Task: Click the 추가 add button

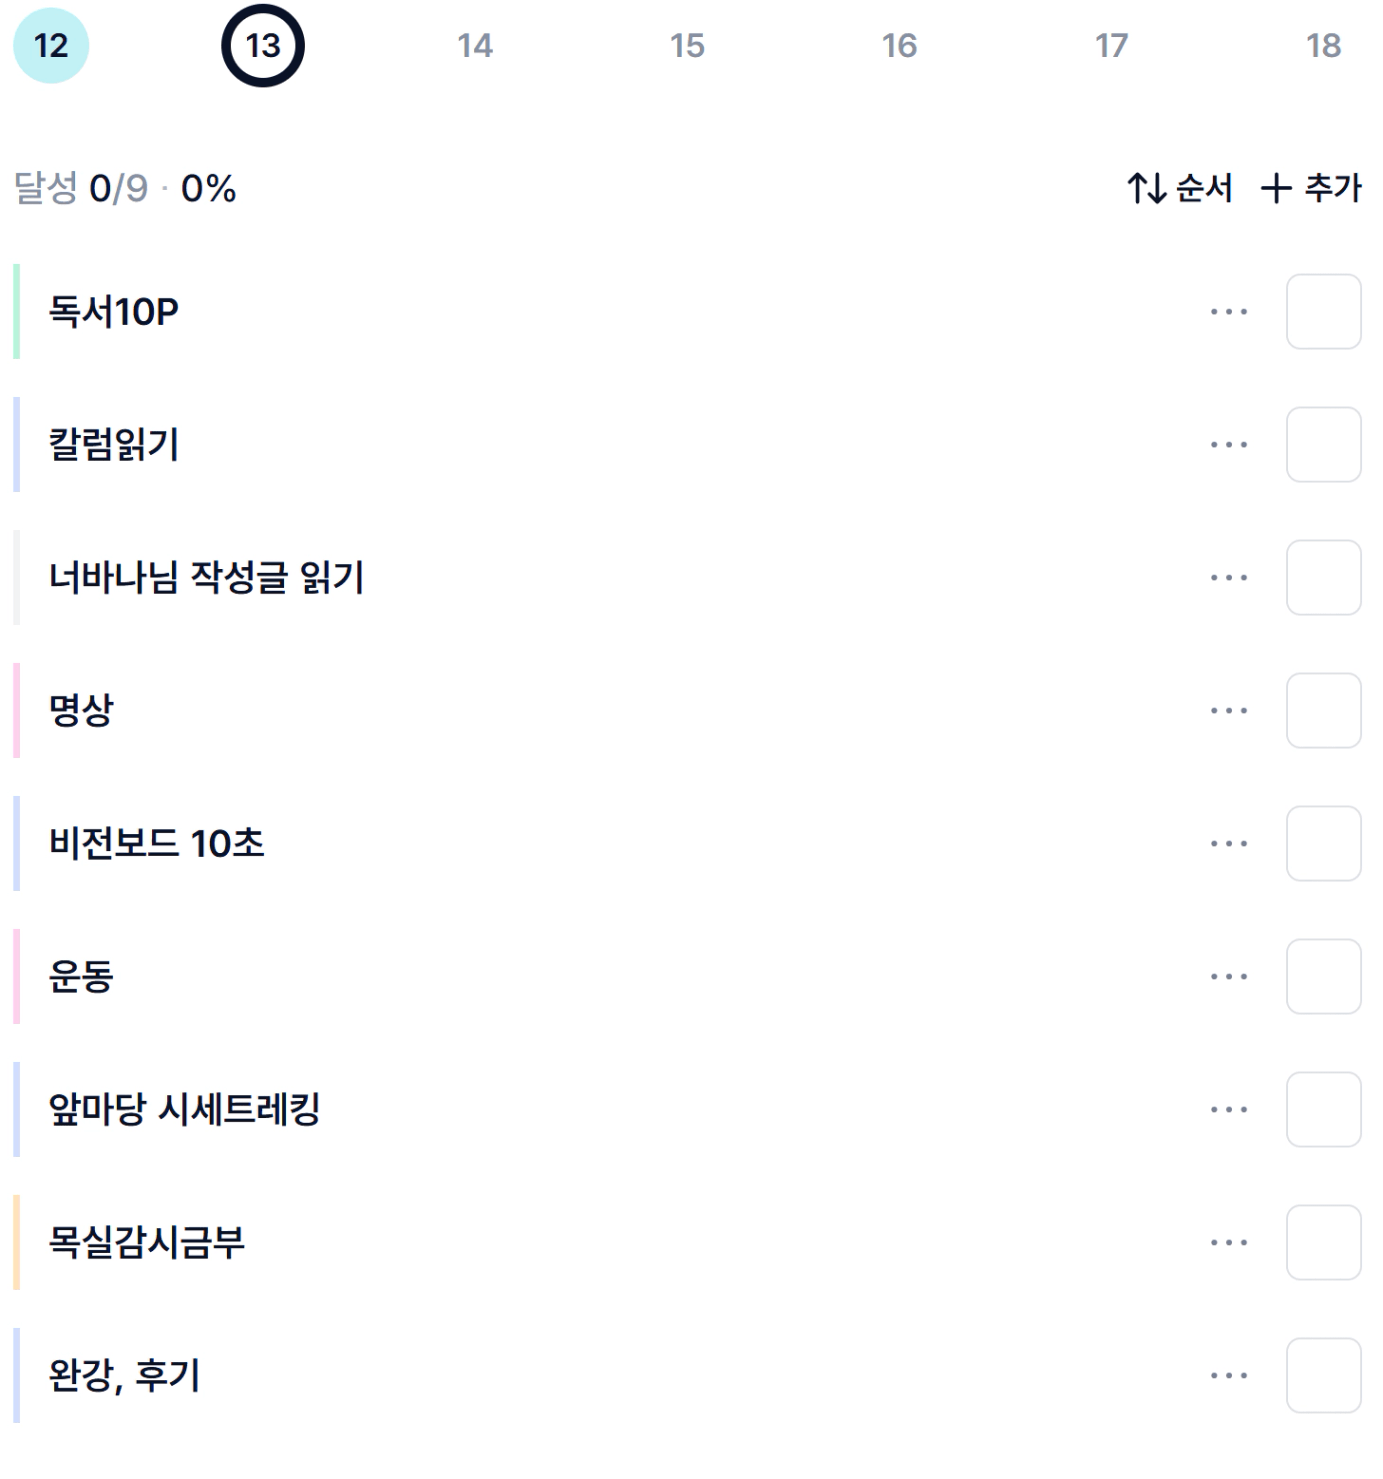Action: [1311, 188]
